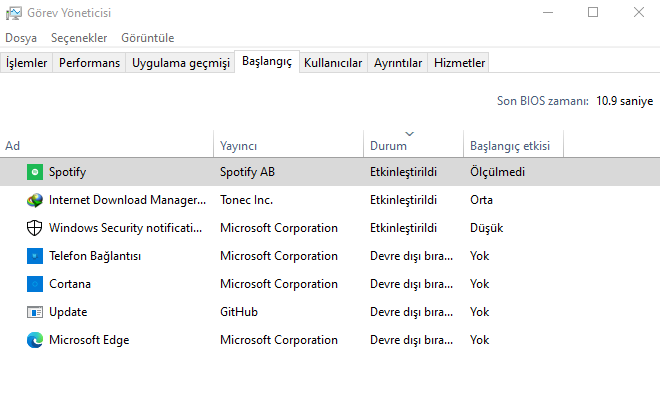Image resolution: width=660 pixels, height=409 pixels.
Task: Switch to the Performans tab
Action: point(89,63)
